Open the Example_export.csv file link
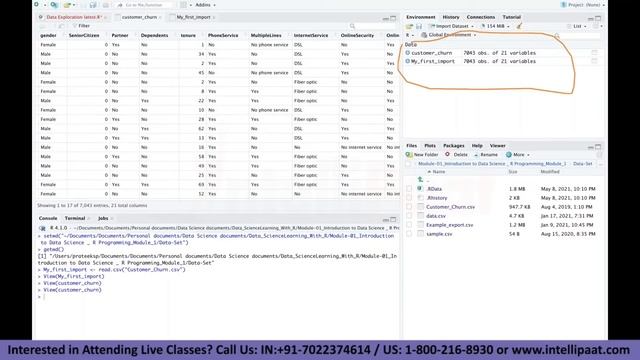The height and width of the screenshot is (360, 640). click(x=449, y=225)
